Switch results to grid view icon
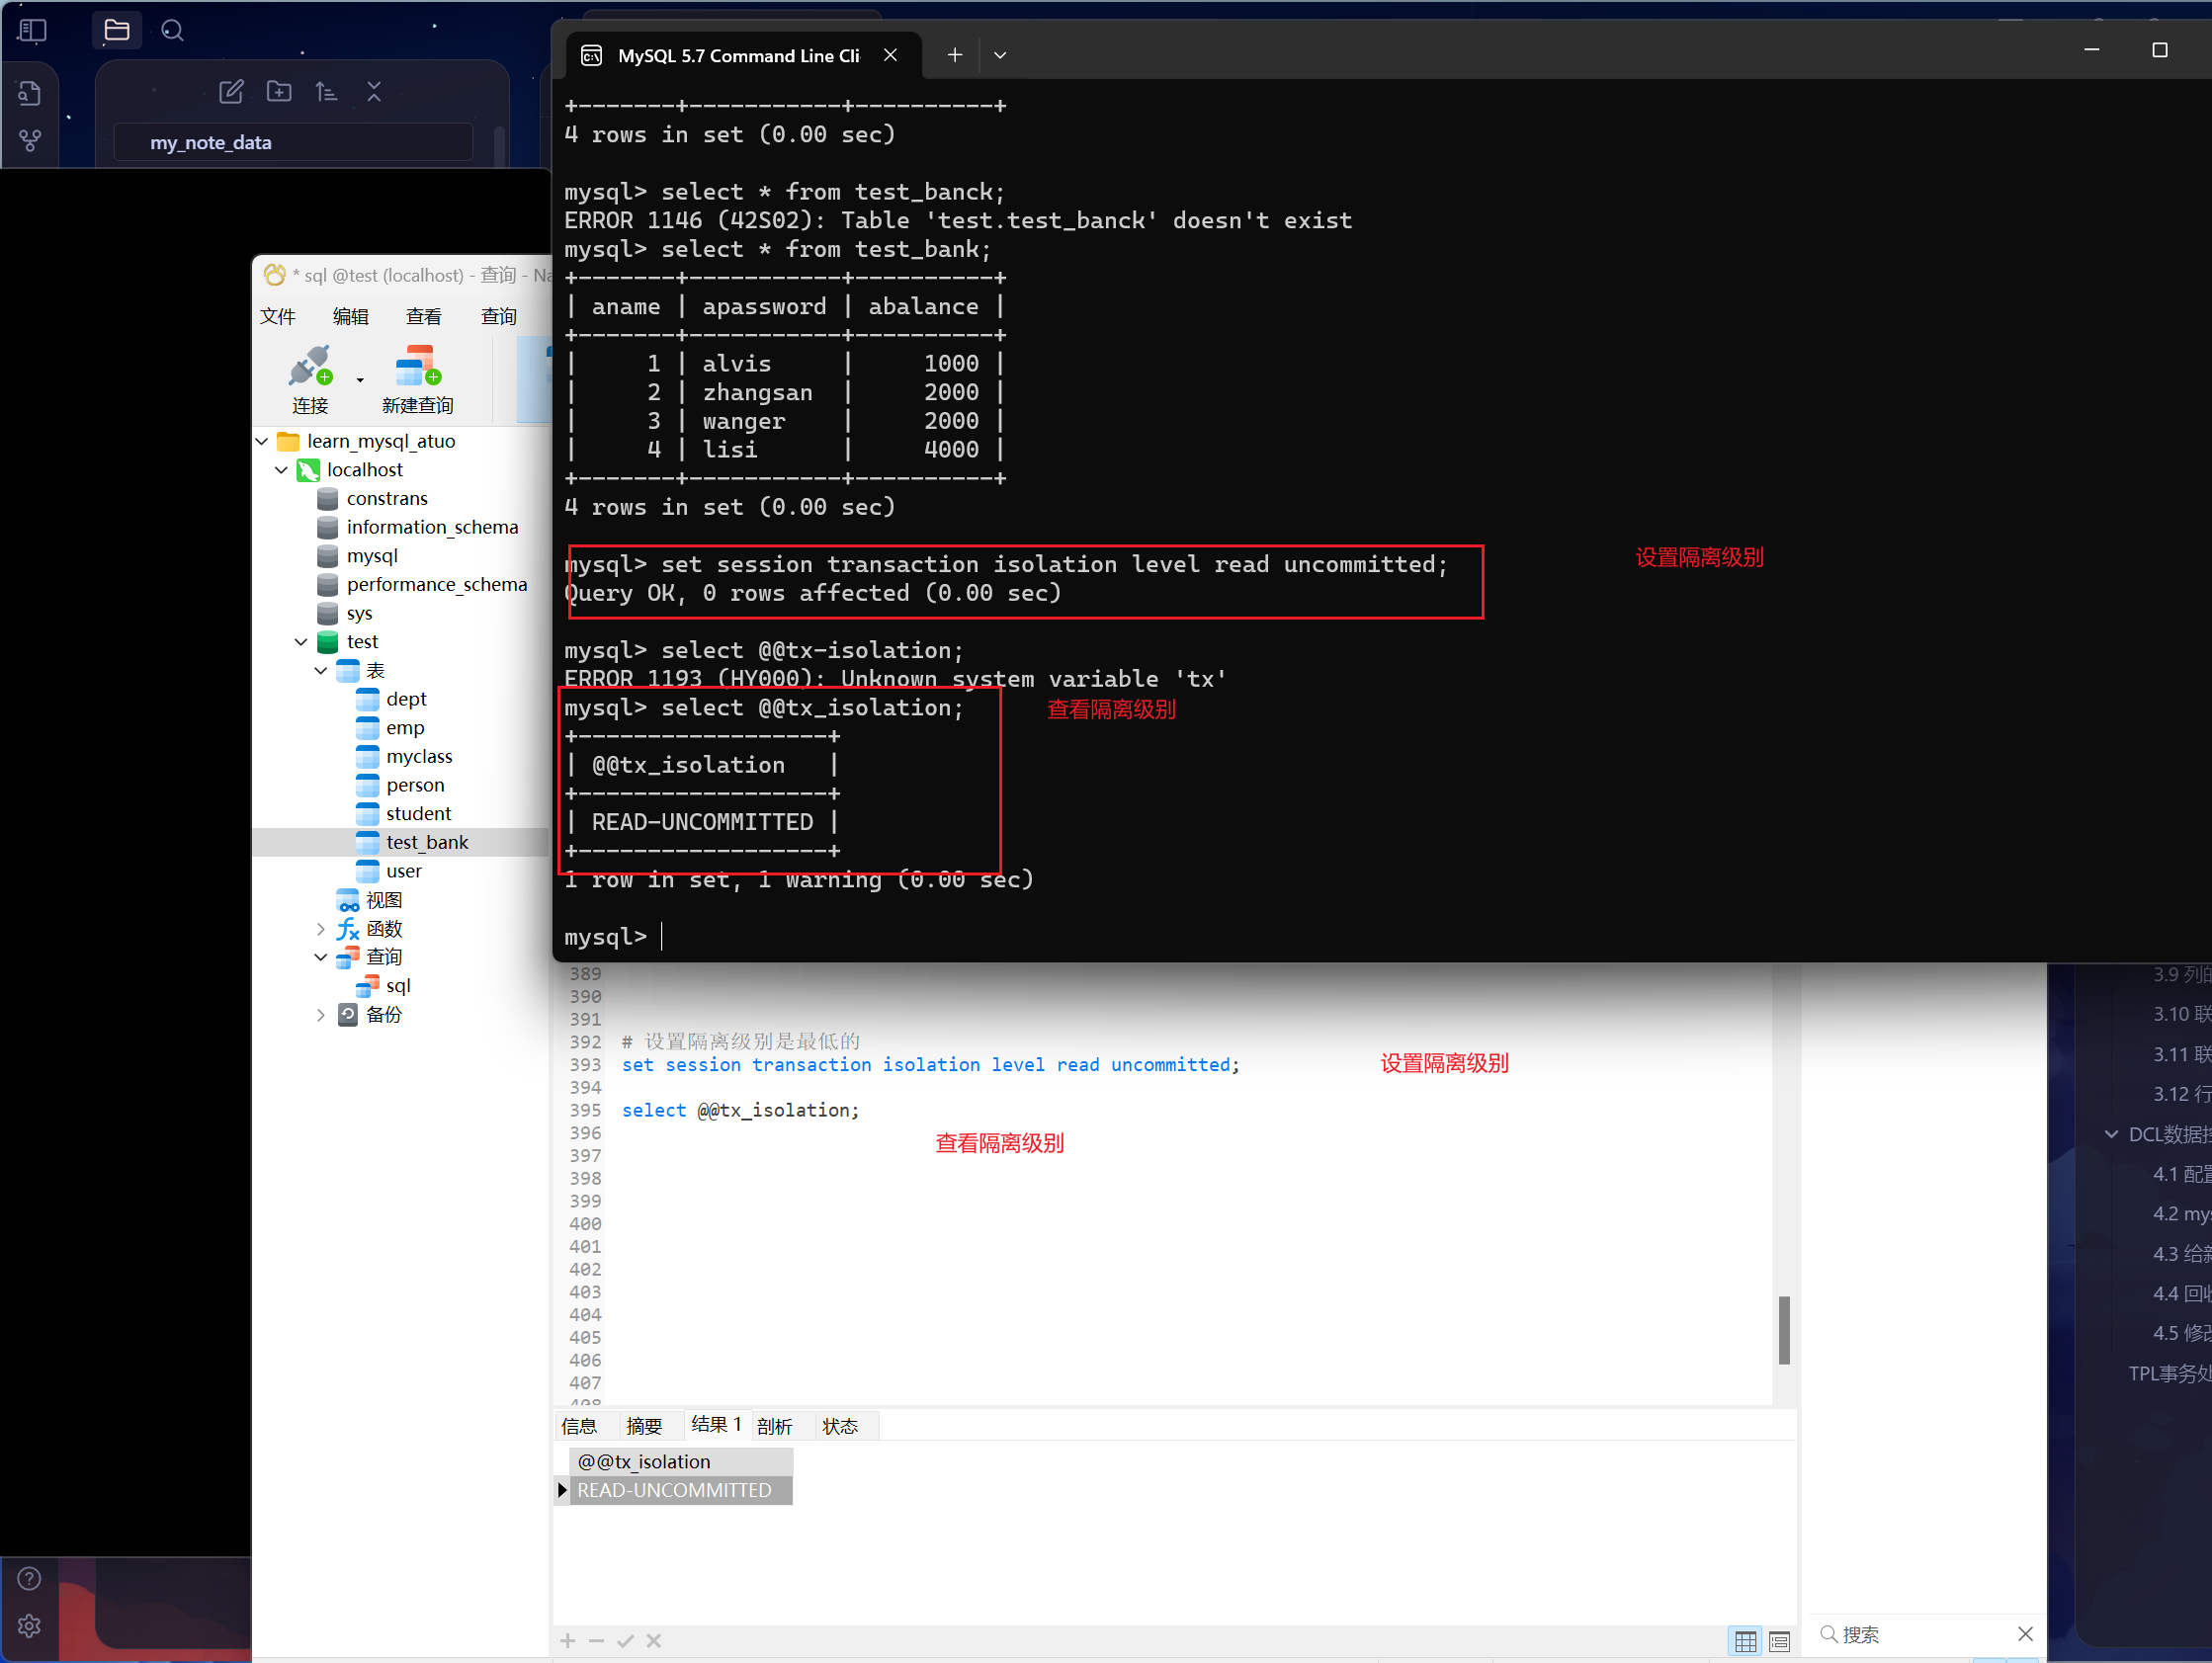 pos(1745,1641)
